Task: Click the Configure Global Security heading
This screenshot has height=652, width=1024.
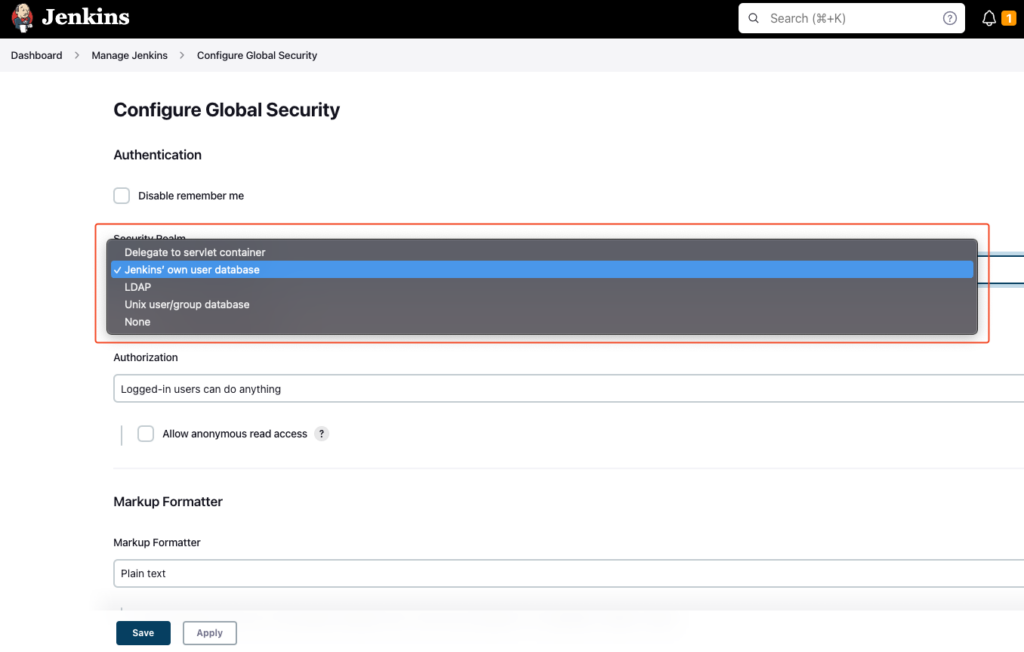Action: (227, 110)
